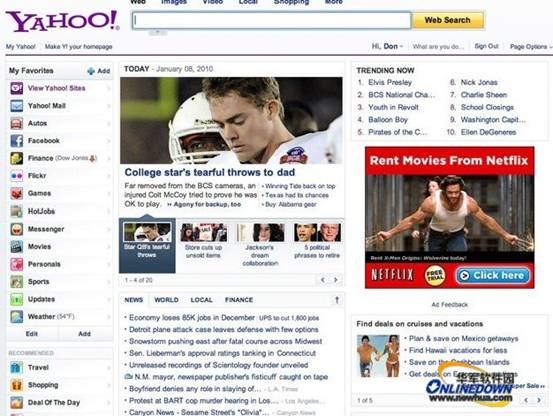Open the Elvis Presley trending link
Screen dimensions: 553x416
click(x=390, y=82)
